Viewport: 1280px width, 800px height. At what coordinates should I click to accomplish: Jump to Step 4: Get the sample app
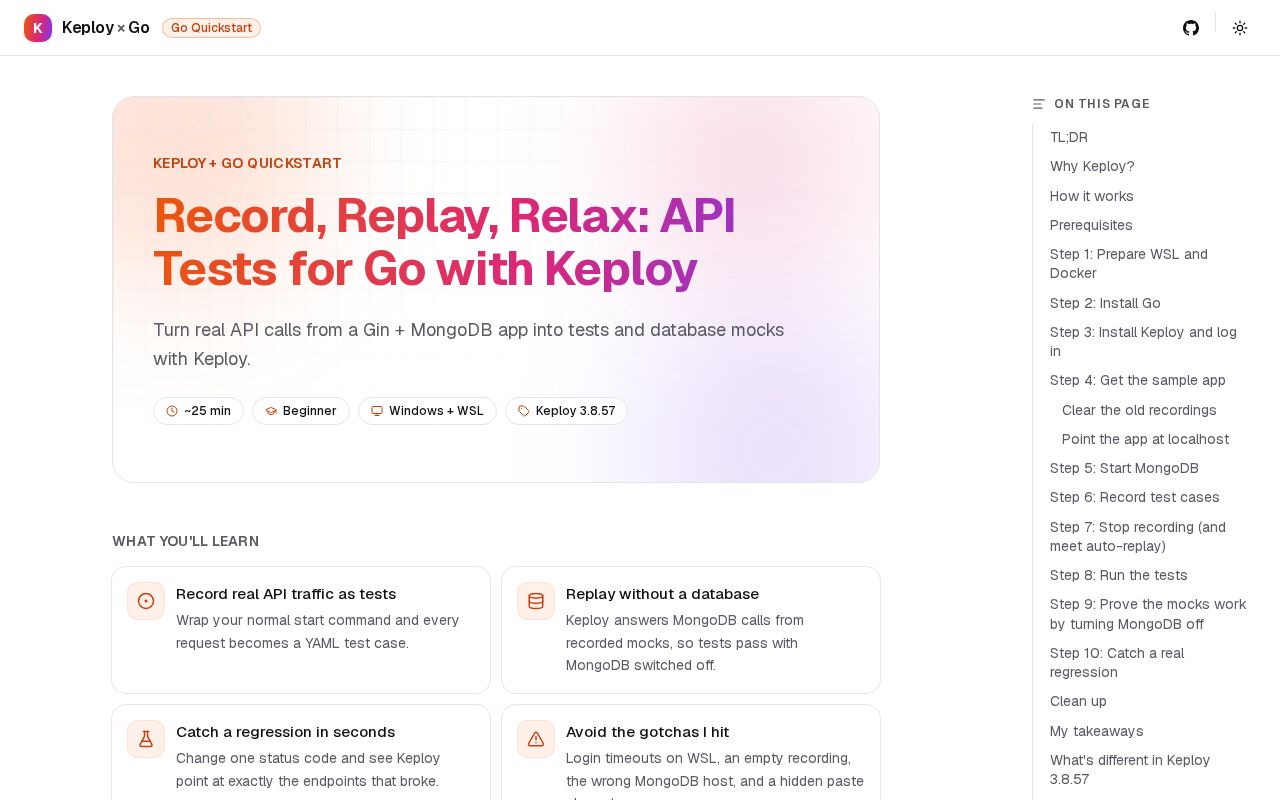click(x=1138, y=380)
